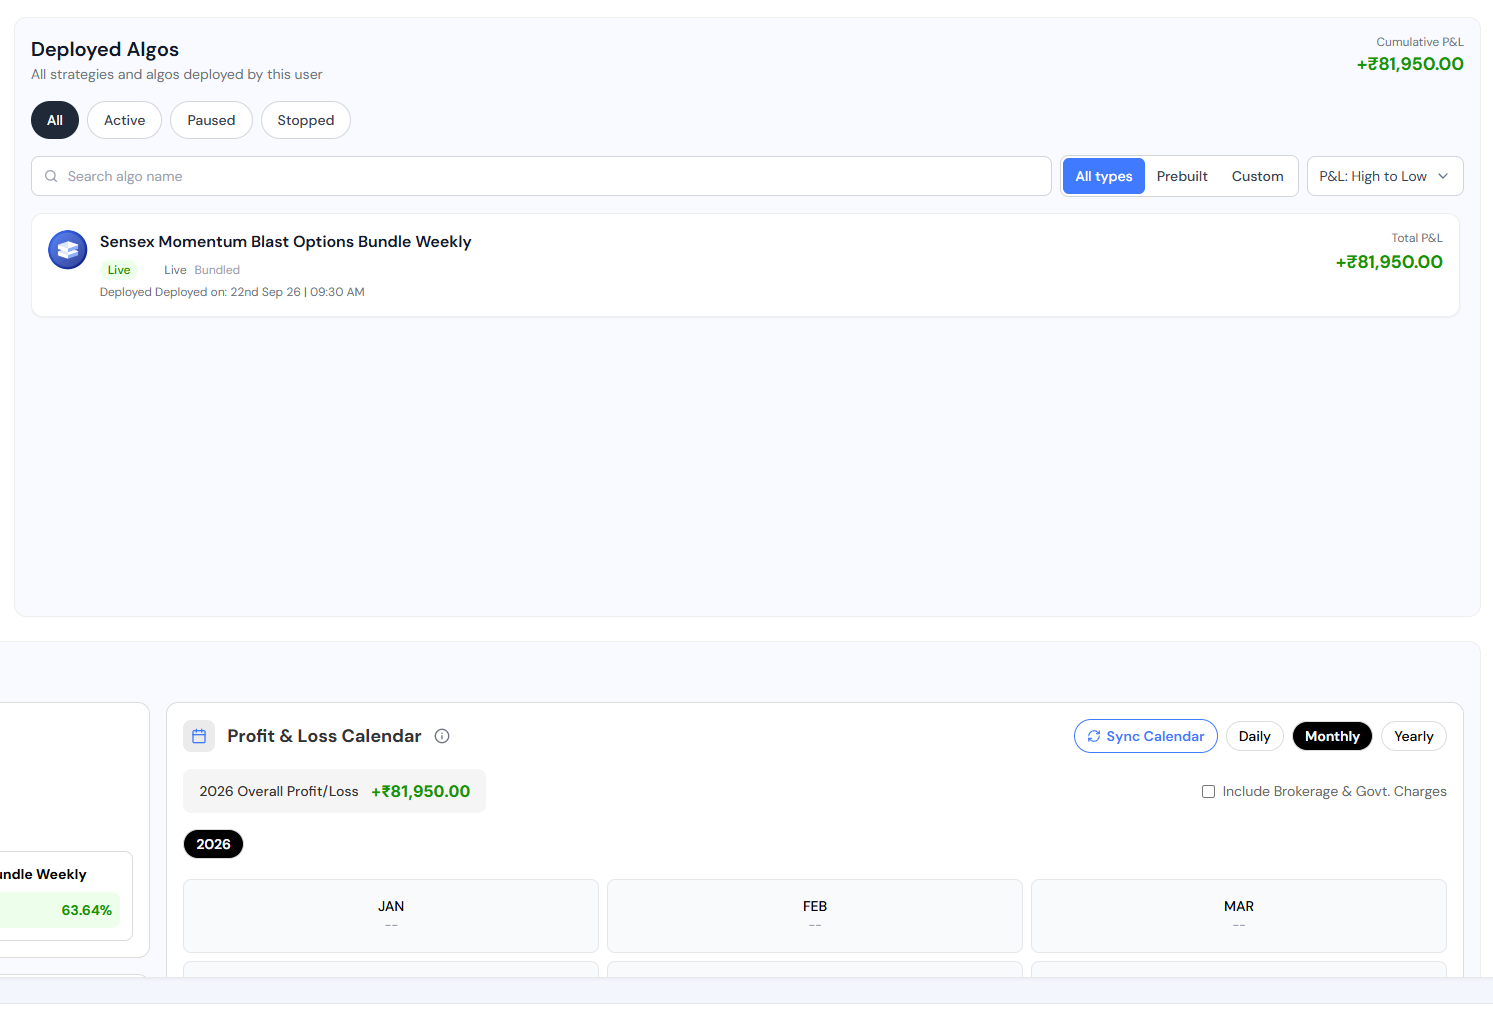Switch calendar to Daily view

click(x=1255, y=736)
